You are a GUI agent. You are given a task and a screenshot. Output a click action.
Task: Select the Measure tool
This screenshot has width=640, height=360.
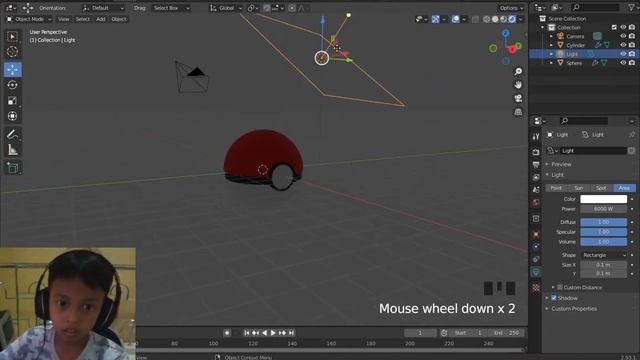click(x=13, y=150)
